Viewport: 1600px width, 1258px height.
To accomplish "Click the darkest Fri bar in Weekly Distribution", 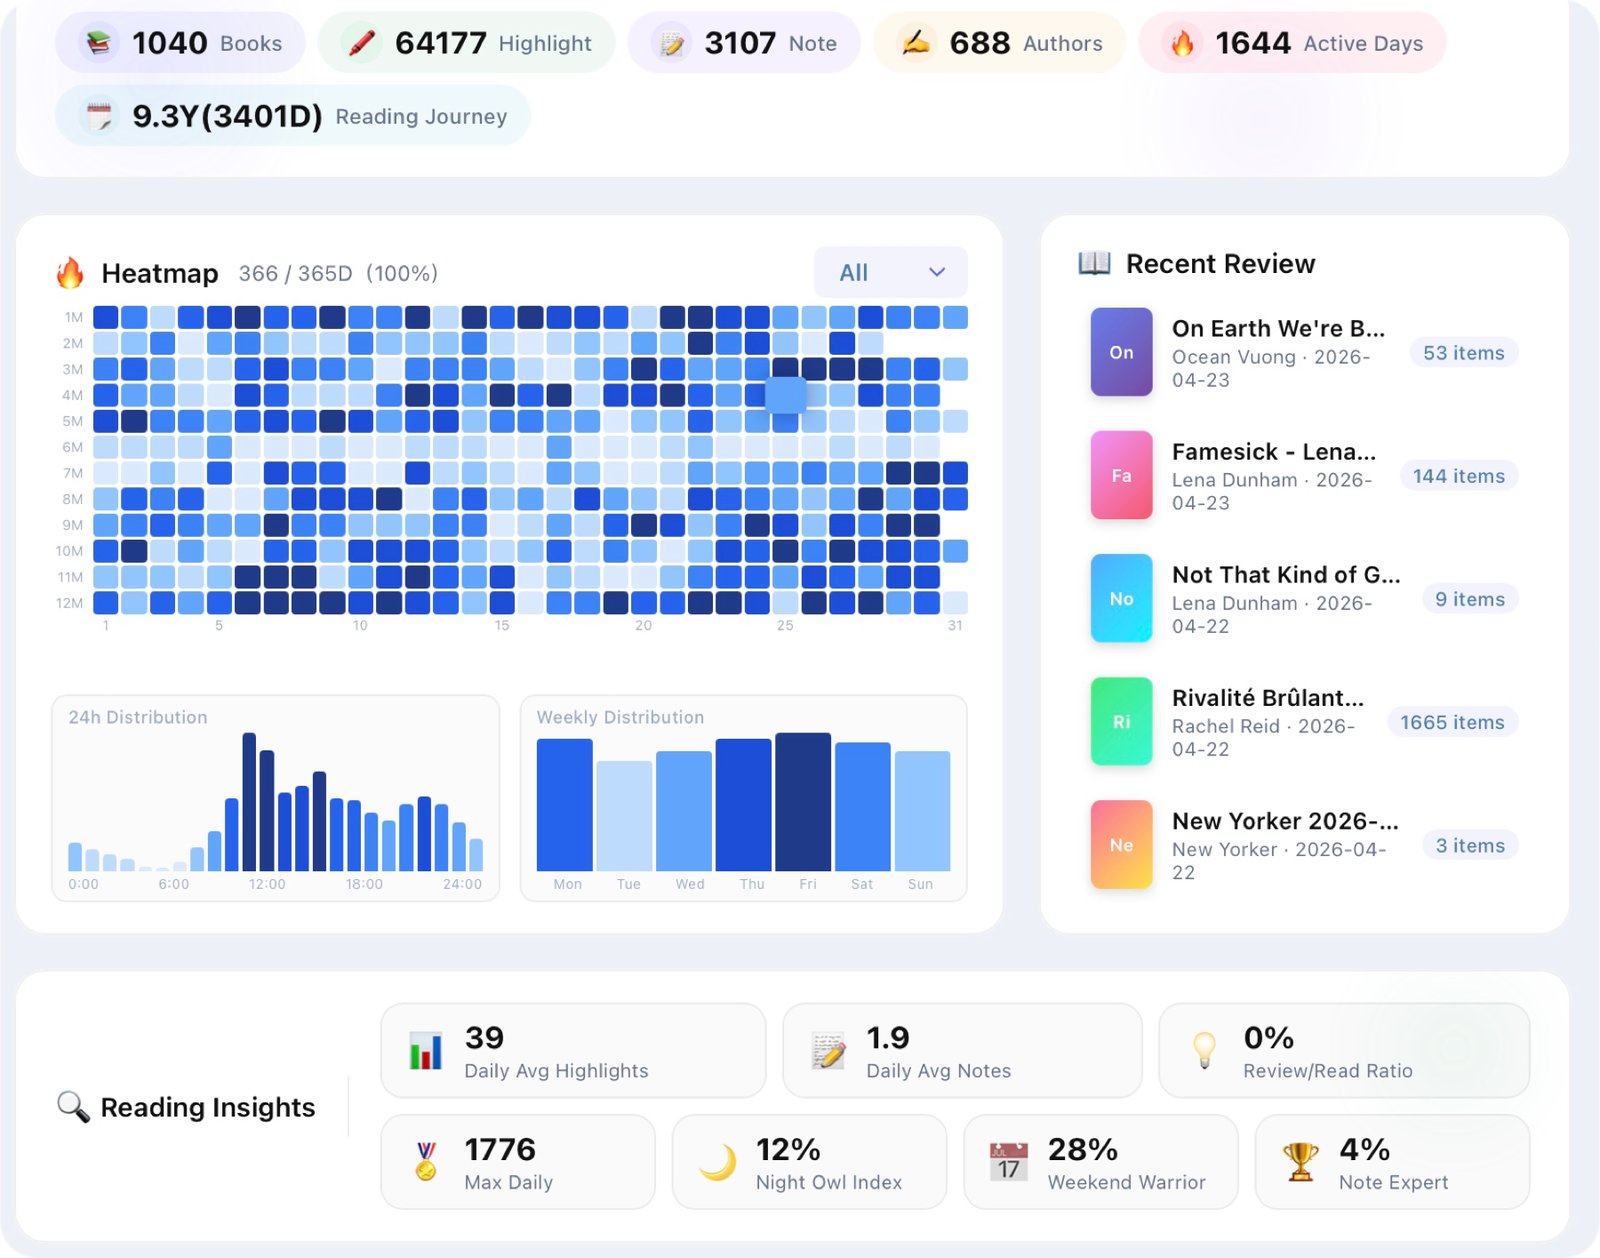I will [x=803, y=802].
